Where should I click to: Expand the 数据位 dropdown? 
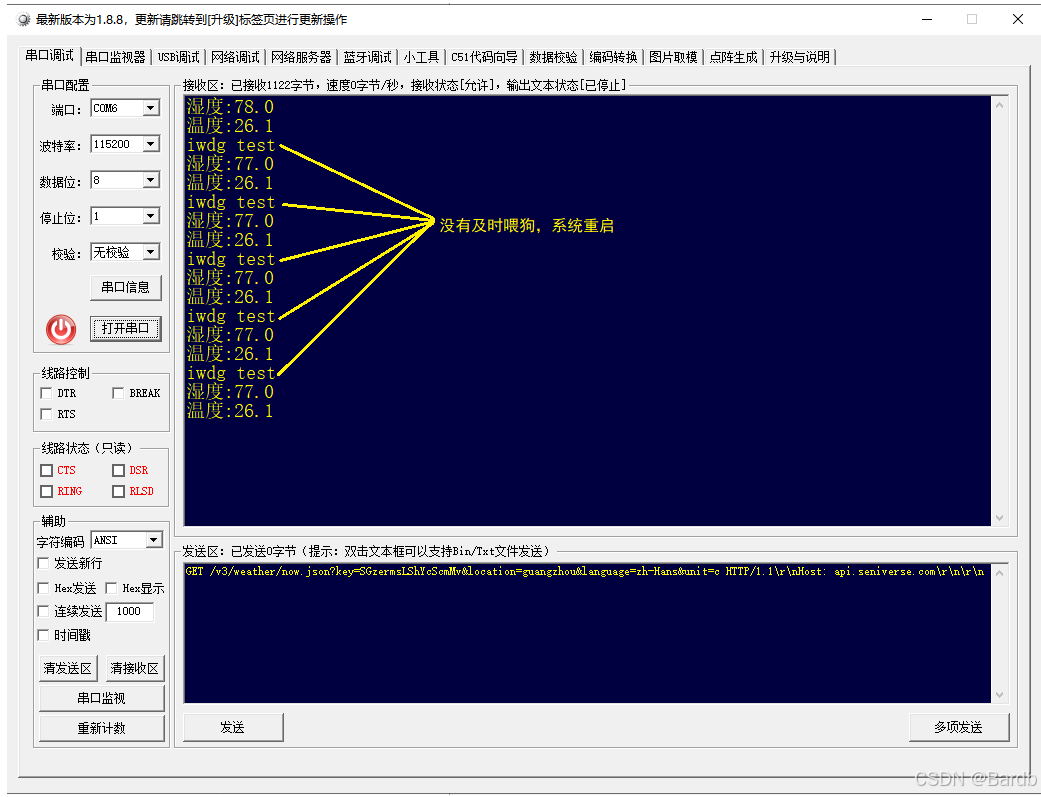tap(151, 180)
